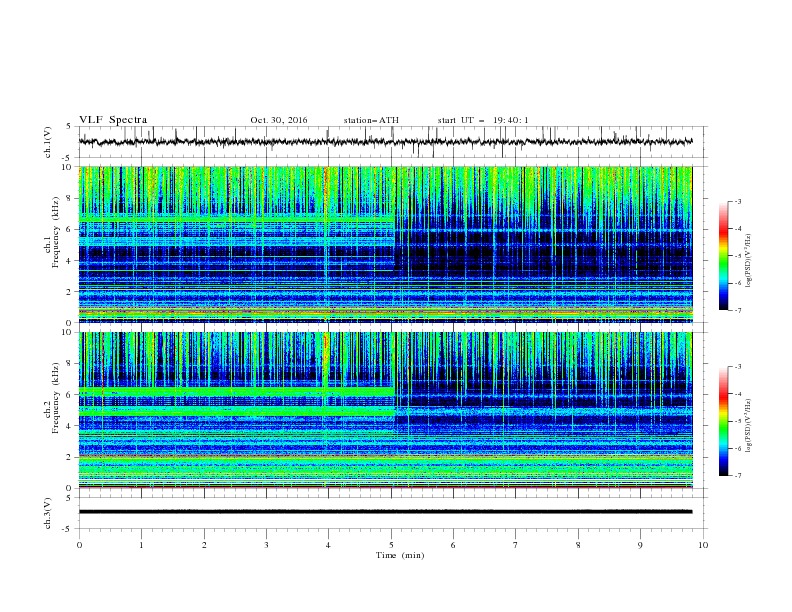Click the "8" kHz tick on ch.1 frequency axis

tap(69, 198)
